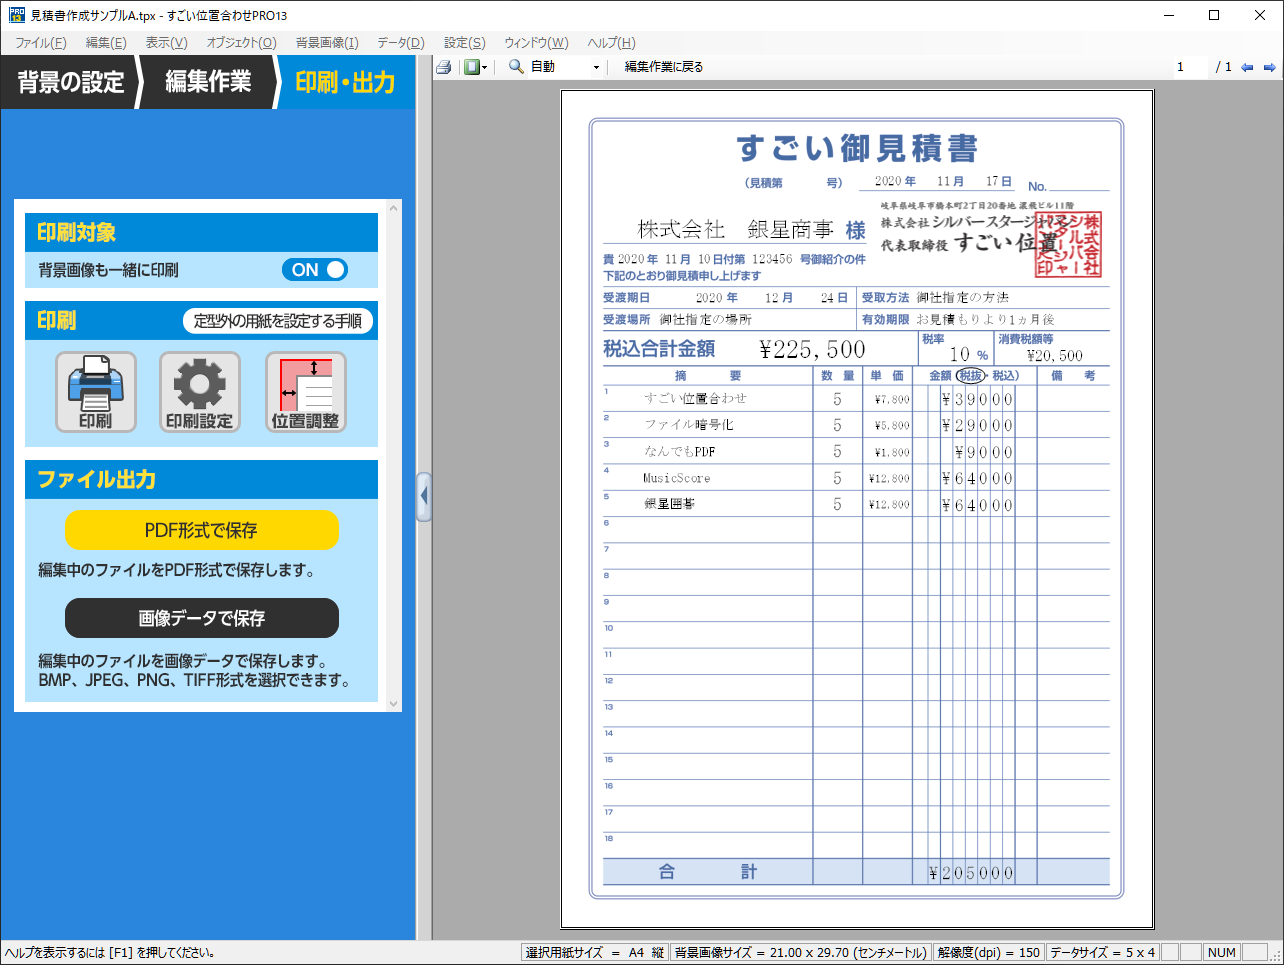This screenshot has width=1284, height=965.
Task: Open the ファイル(F) menu
Action: (41, 42)
